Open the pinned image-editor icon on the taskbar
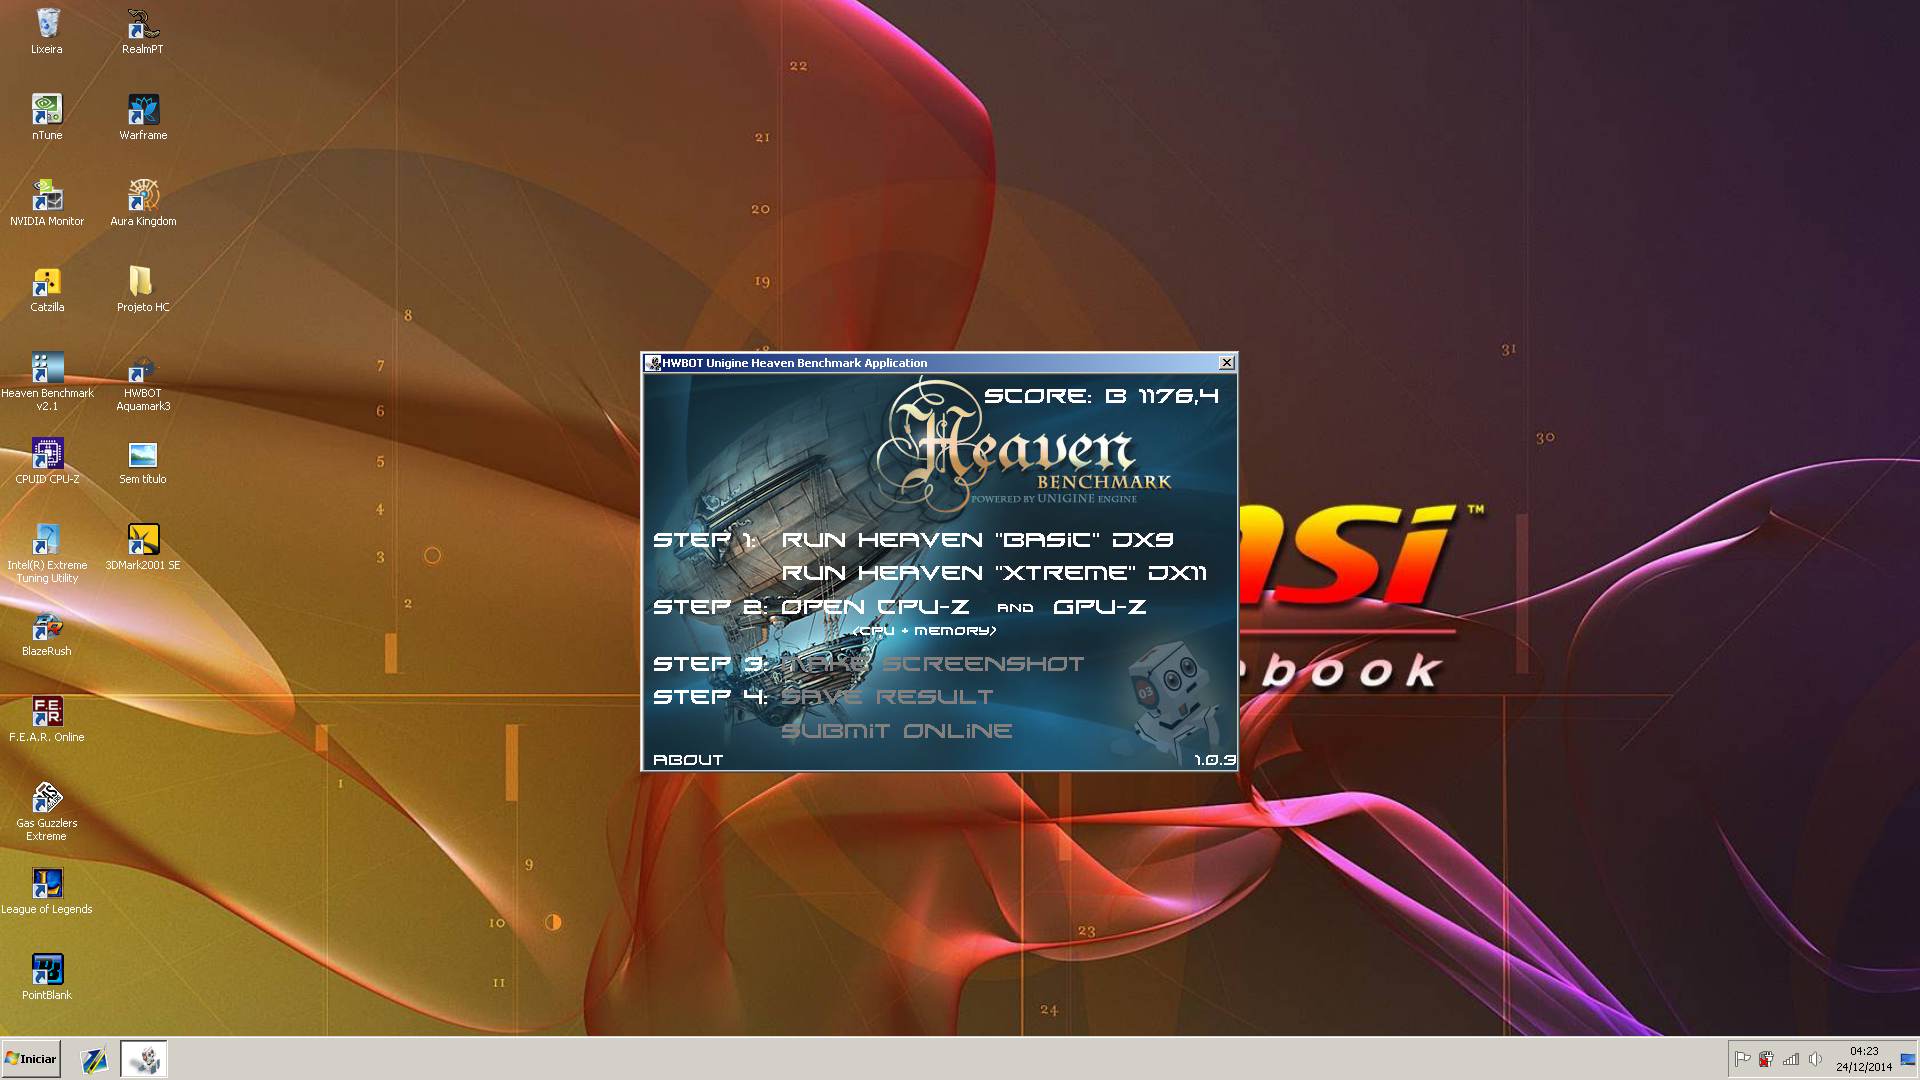This screenshot has width=1920, height=1080. coord(94,1059)
